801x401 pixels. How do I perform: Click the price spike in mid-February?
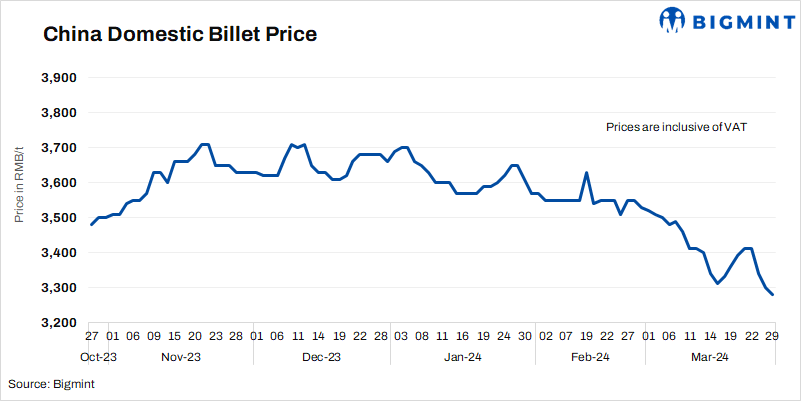tap(586, 173)
